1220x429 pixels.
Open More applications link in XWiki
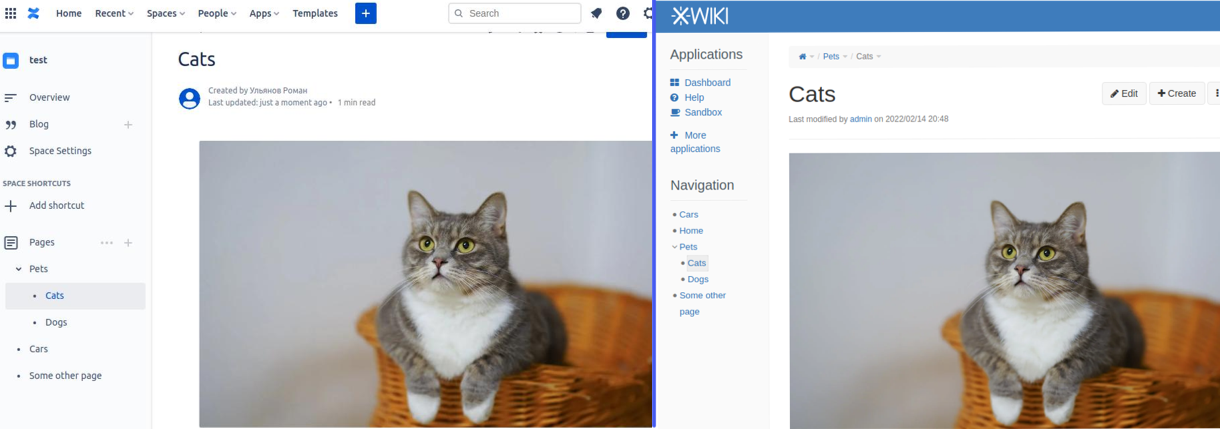coord(695,142)
